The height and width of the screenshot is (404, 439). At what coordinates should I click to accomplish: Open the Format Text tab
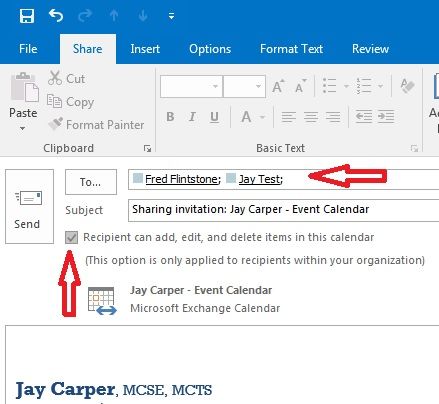click(x=291, y=49)
